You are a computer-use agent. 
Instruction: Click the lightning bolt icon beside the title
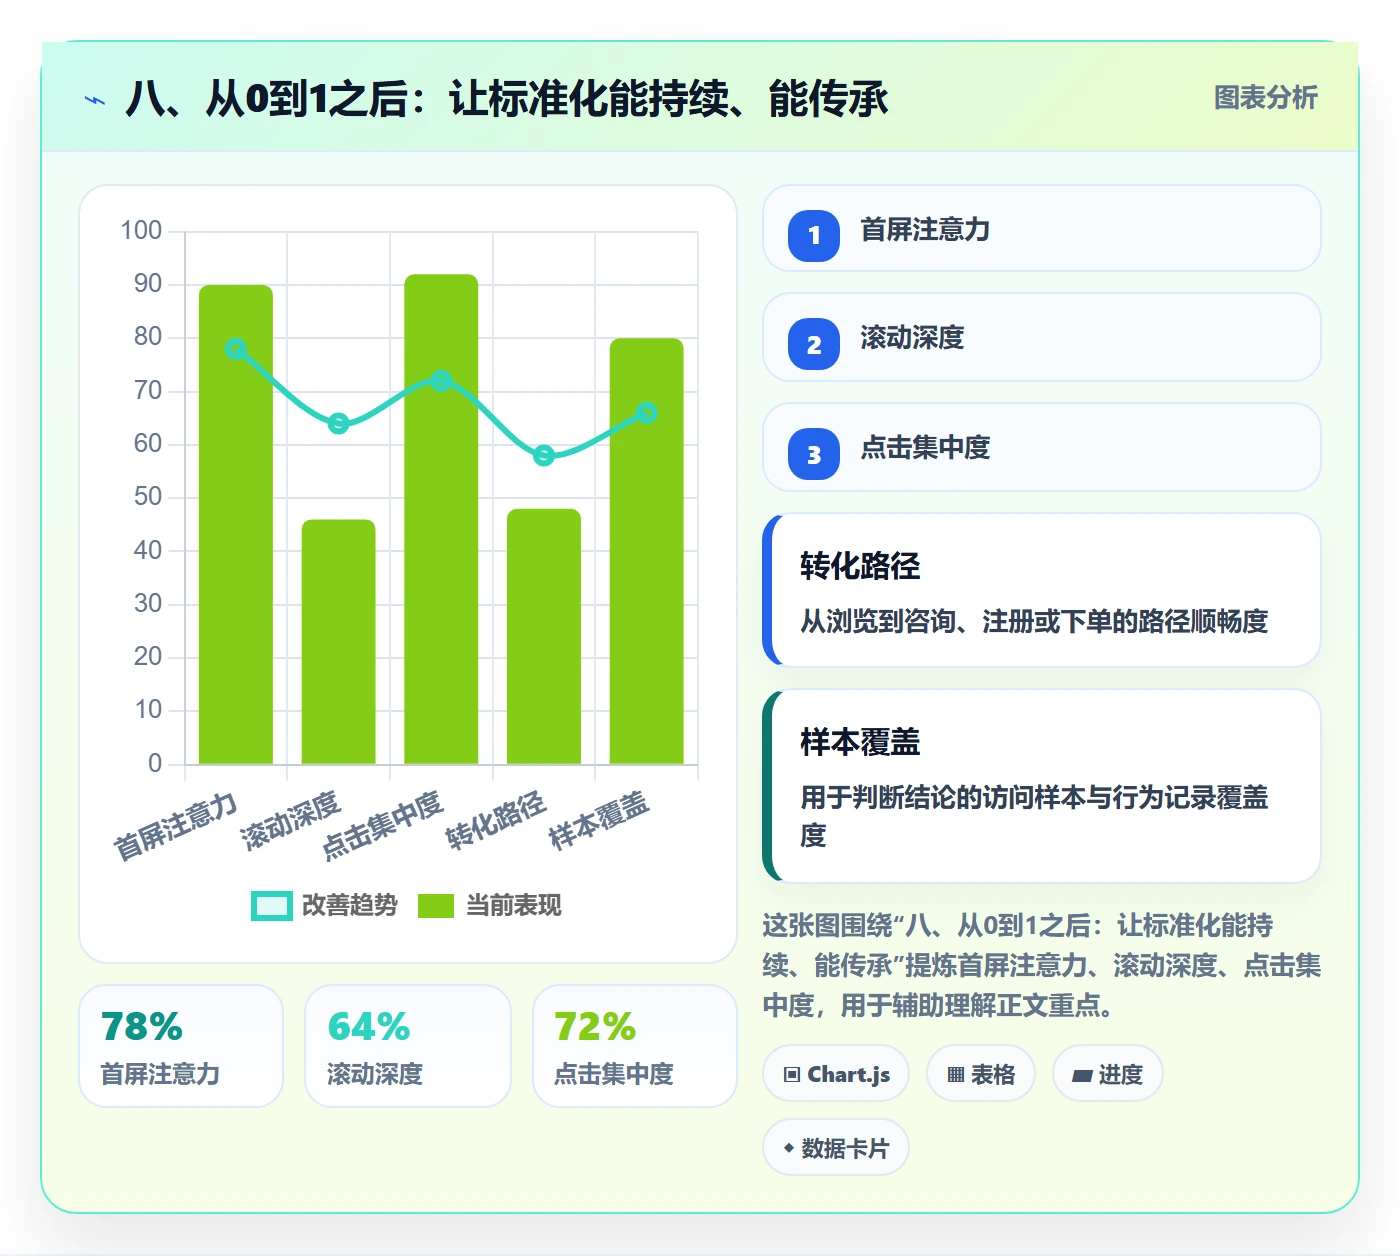pyautogui.click(x=95, y=100)
